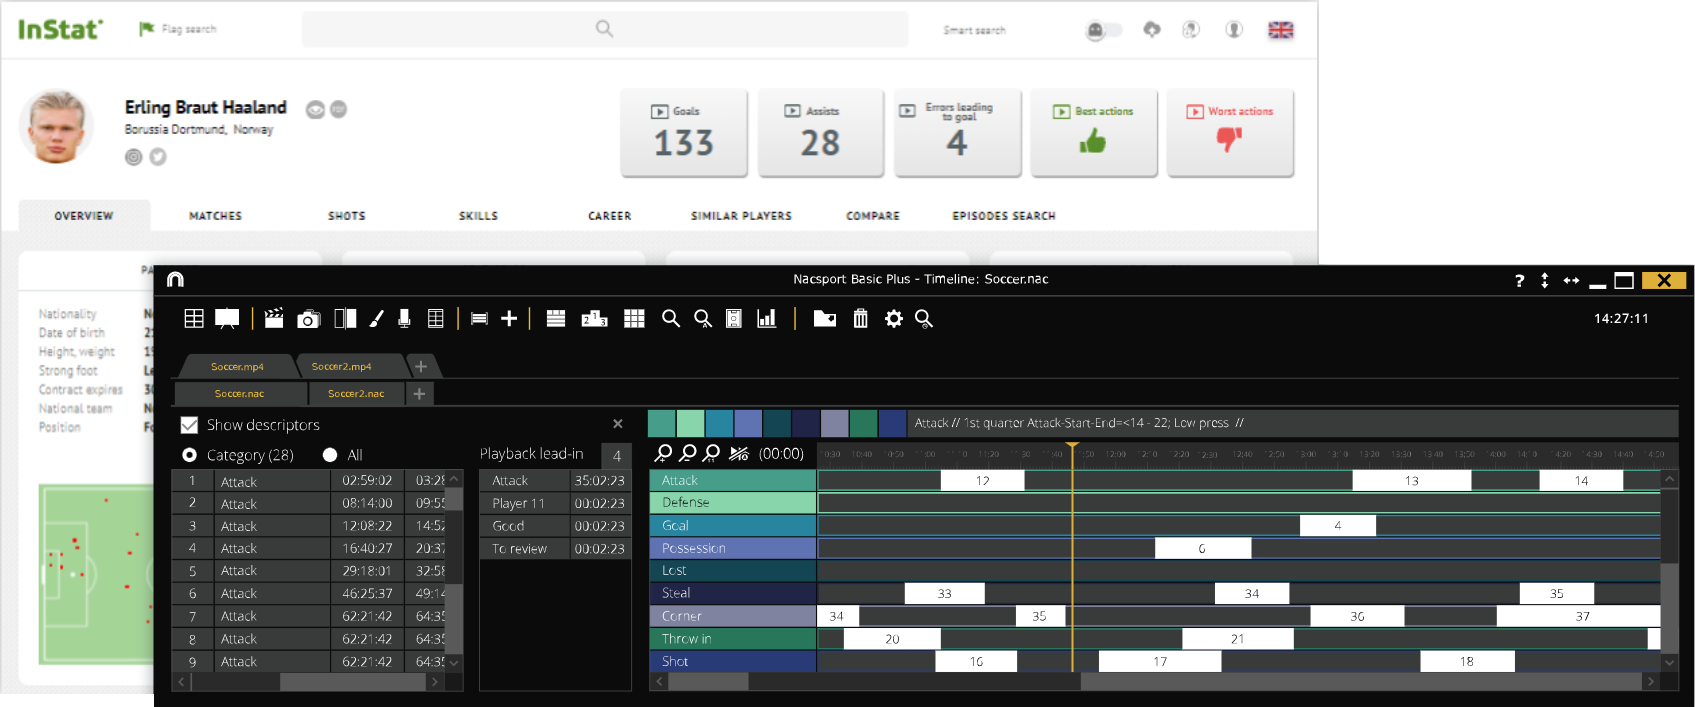Open the nine-square matrix grid icon

coord(634,318)
